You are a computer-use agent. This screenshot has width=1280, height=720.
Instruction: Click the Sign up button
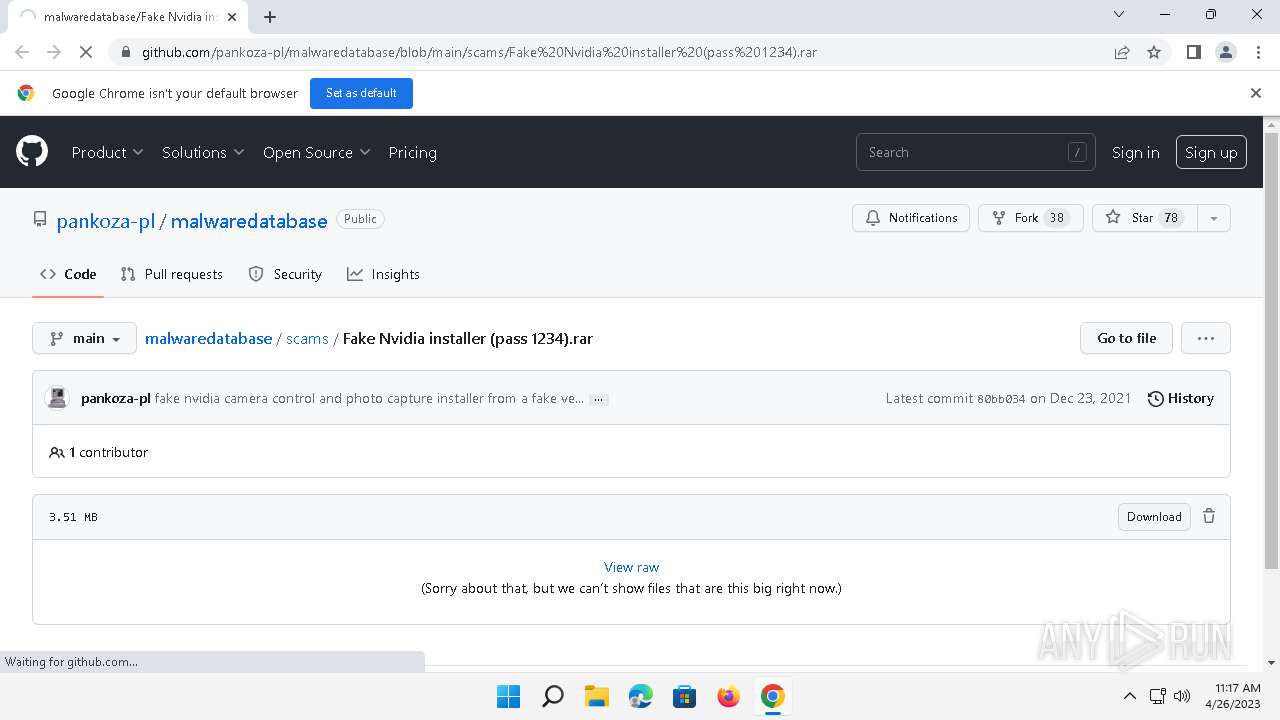coord(1211,152)
